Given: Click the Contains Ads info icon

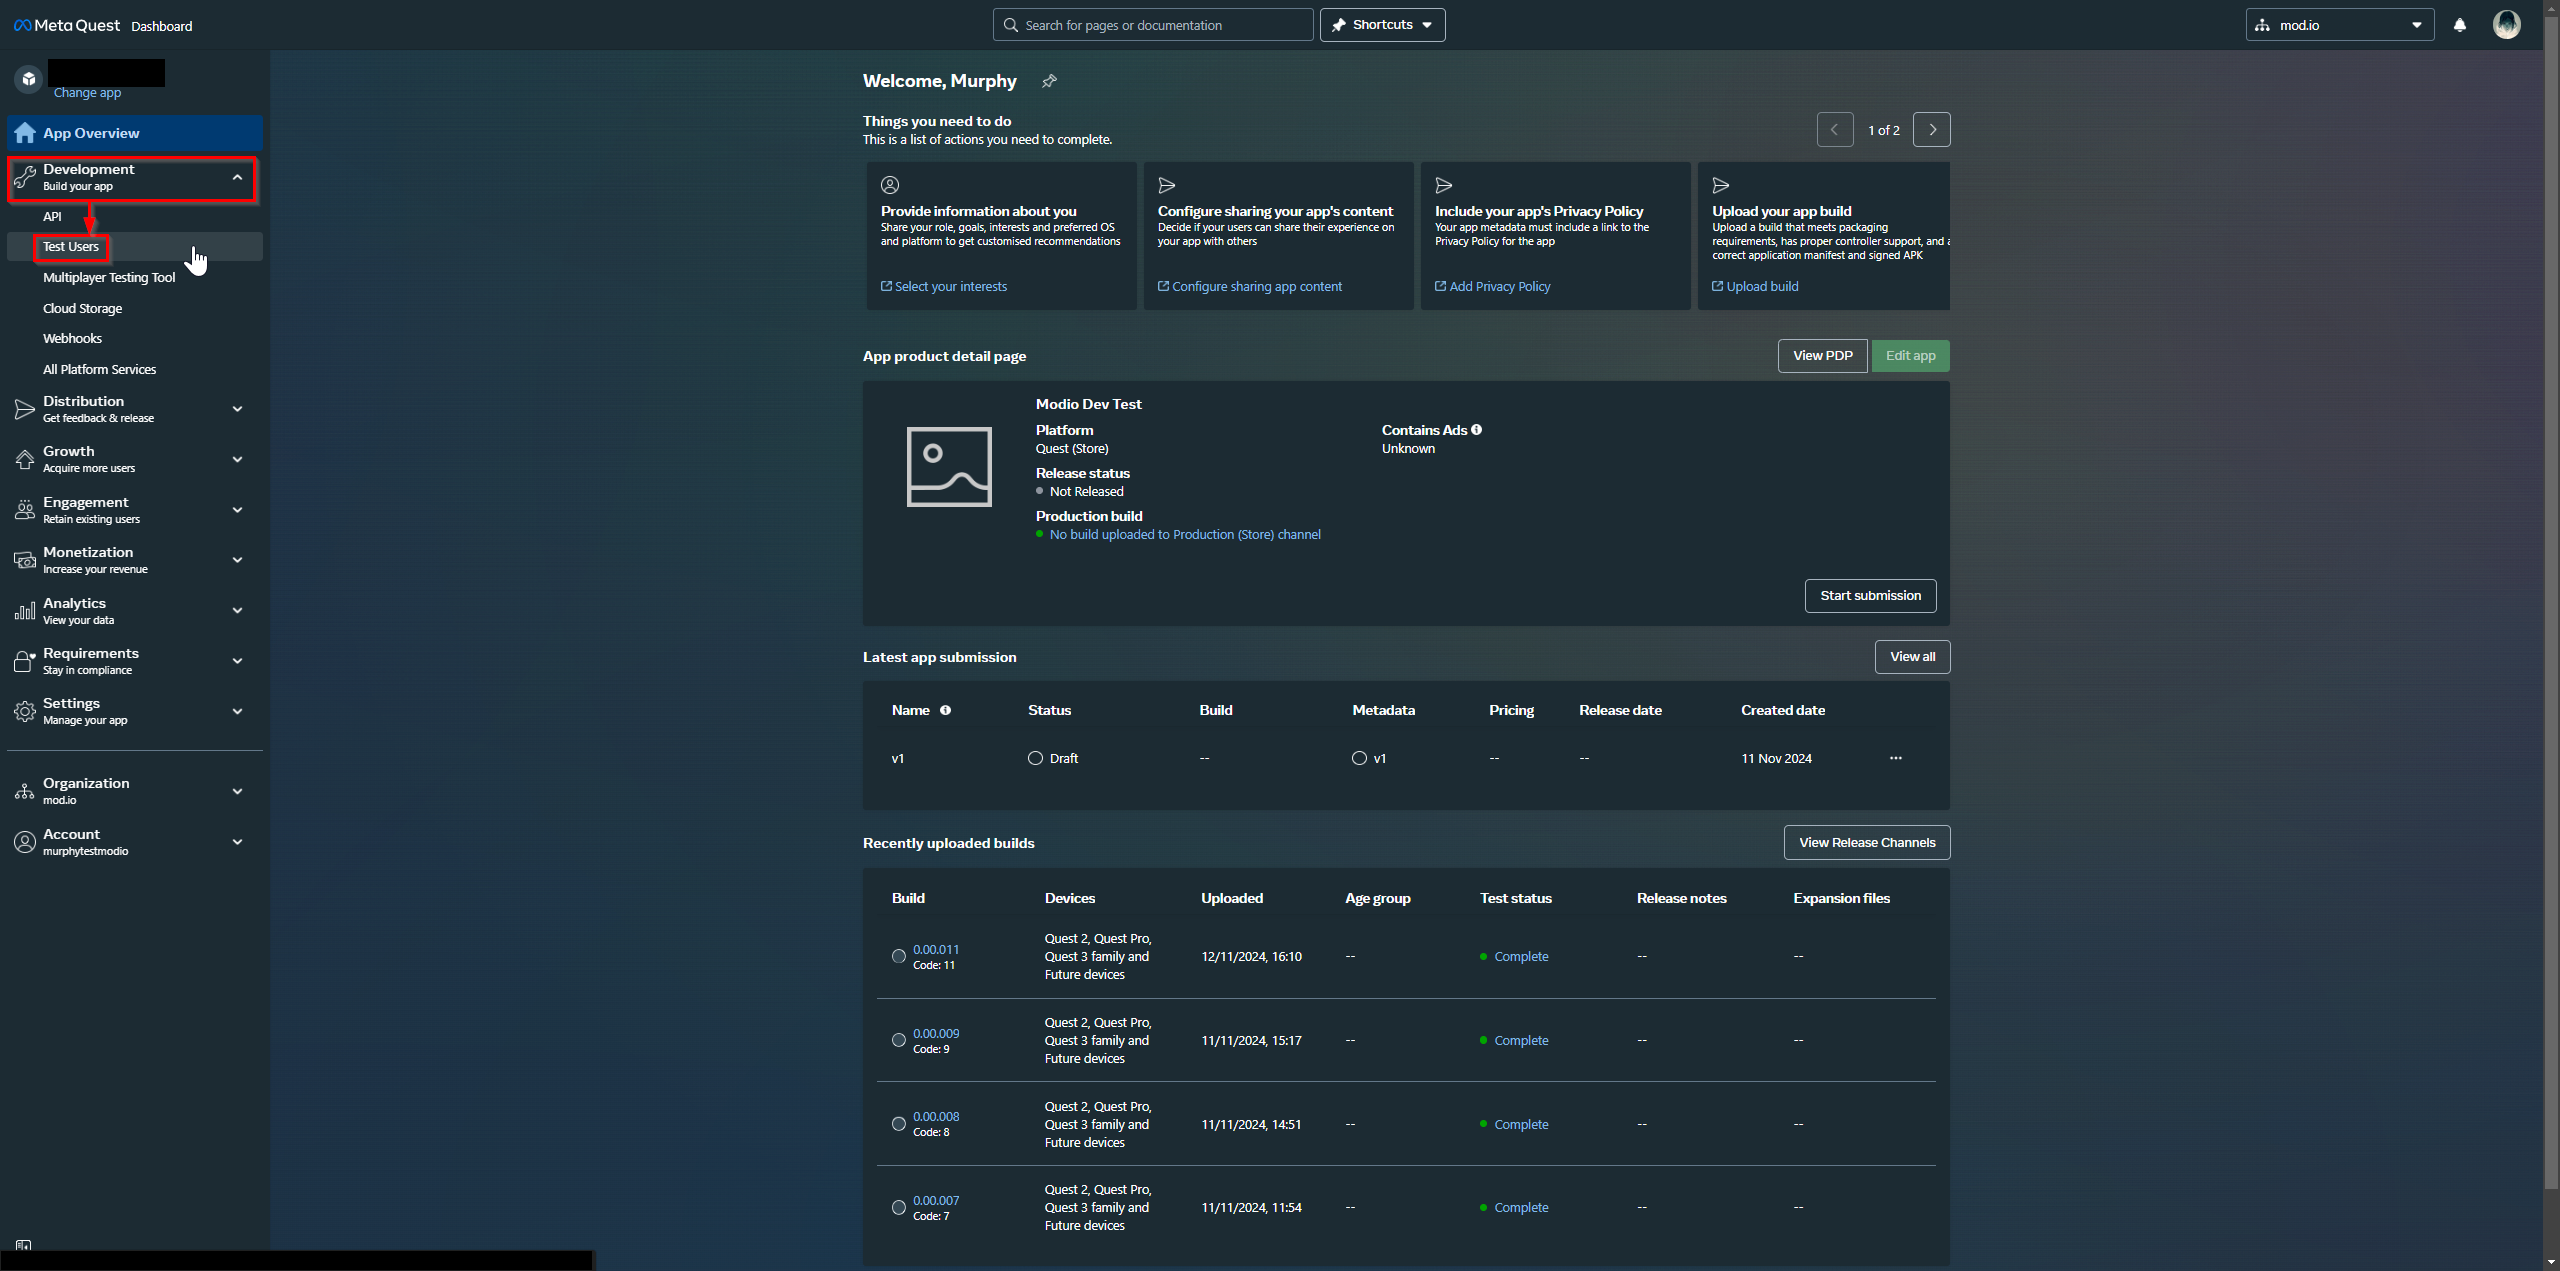Looking at the screenshot, I should (x=1476, y=430).
